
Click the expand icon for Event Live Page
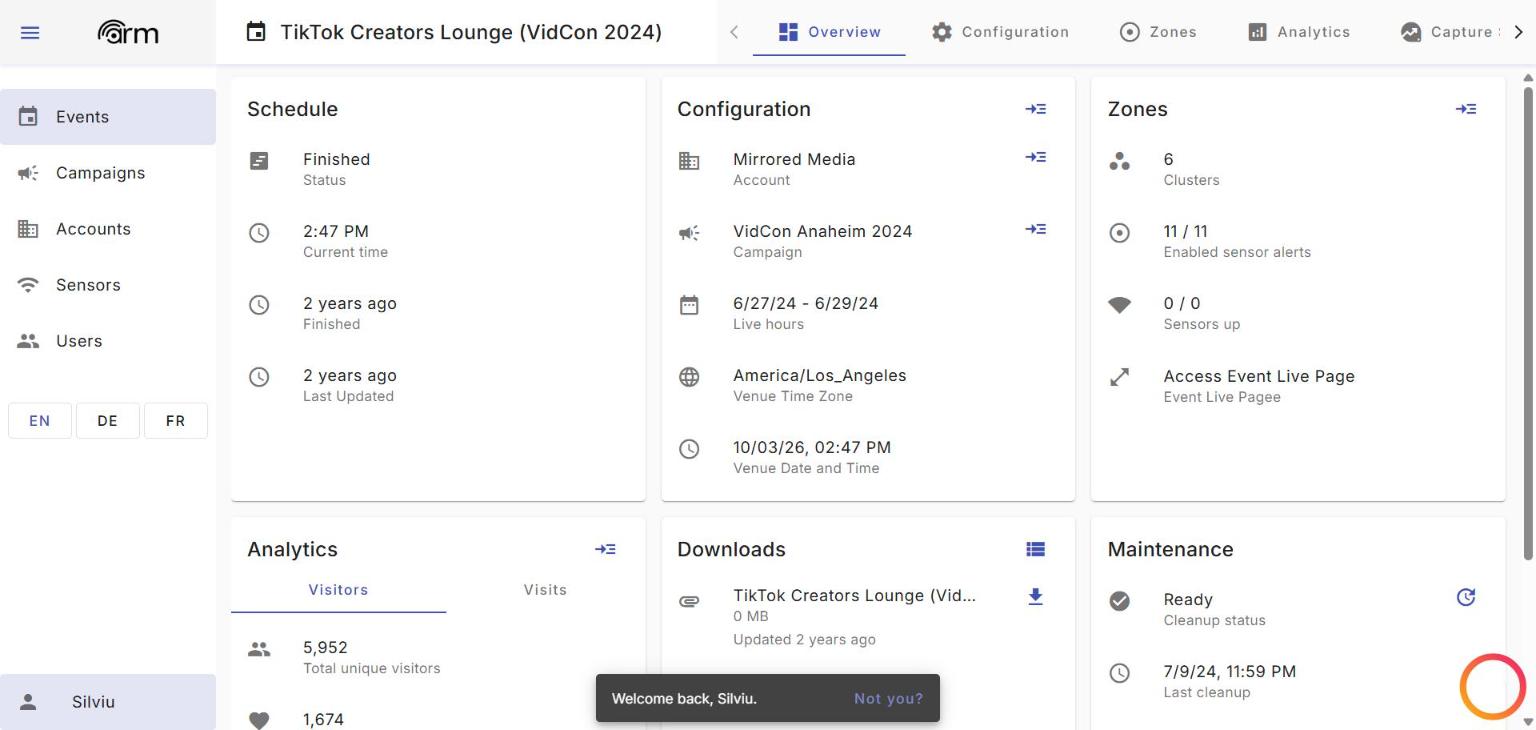[x=1120, y=377]
